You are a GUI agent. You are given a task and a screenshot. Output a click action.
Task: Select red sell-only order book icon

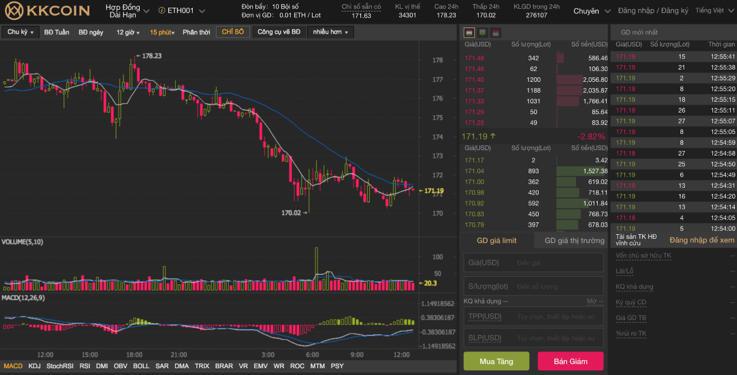click(495, 32)
